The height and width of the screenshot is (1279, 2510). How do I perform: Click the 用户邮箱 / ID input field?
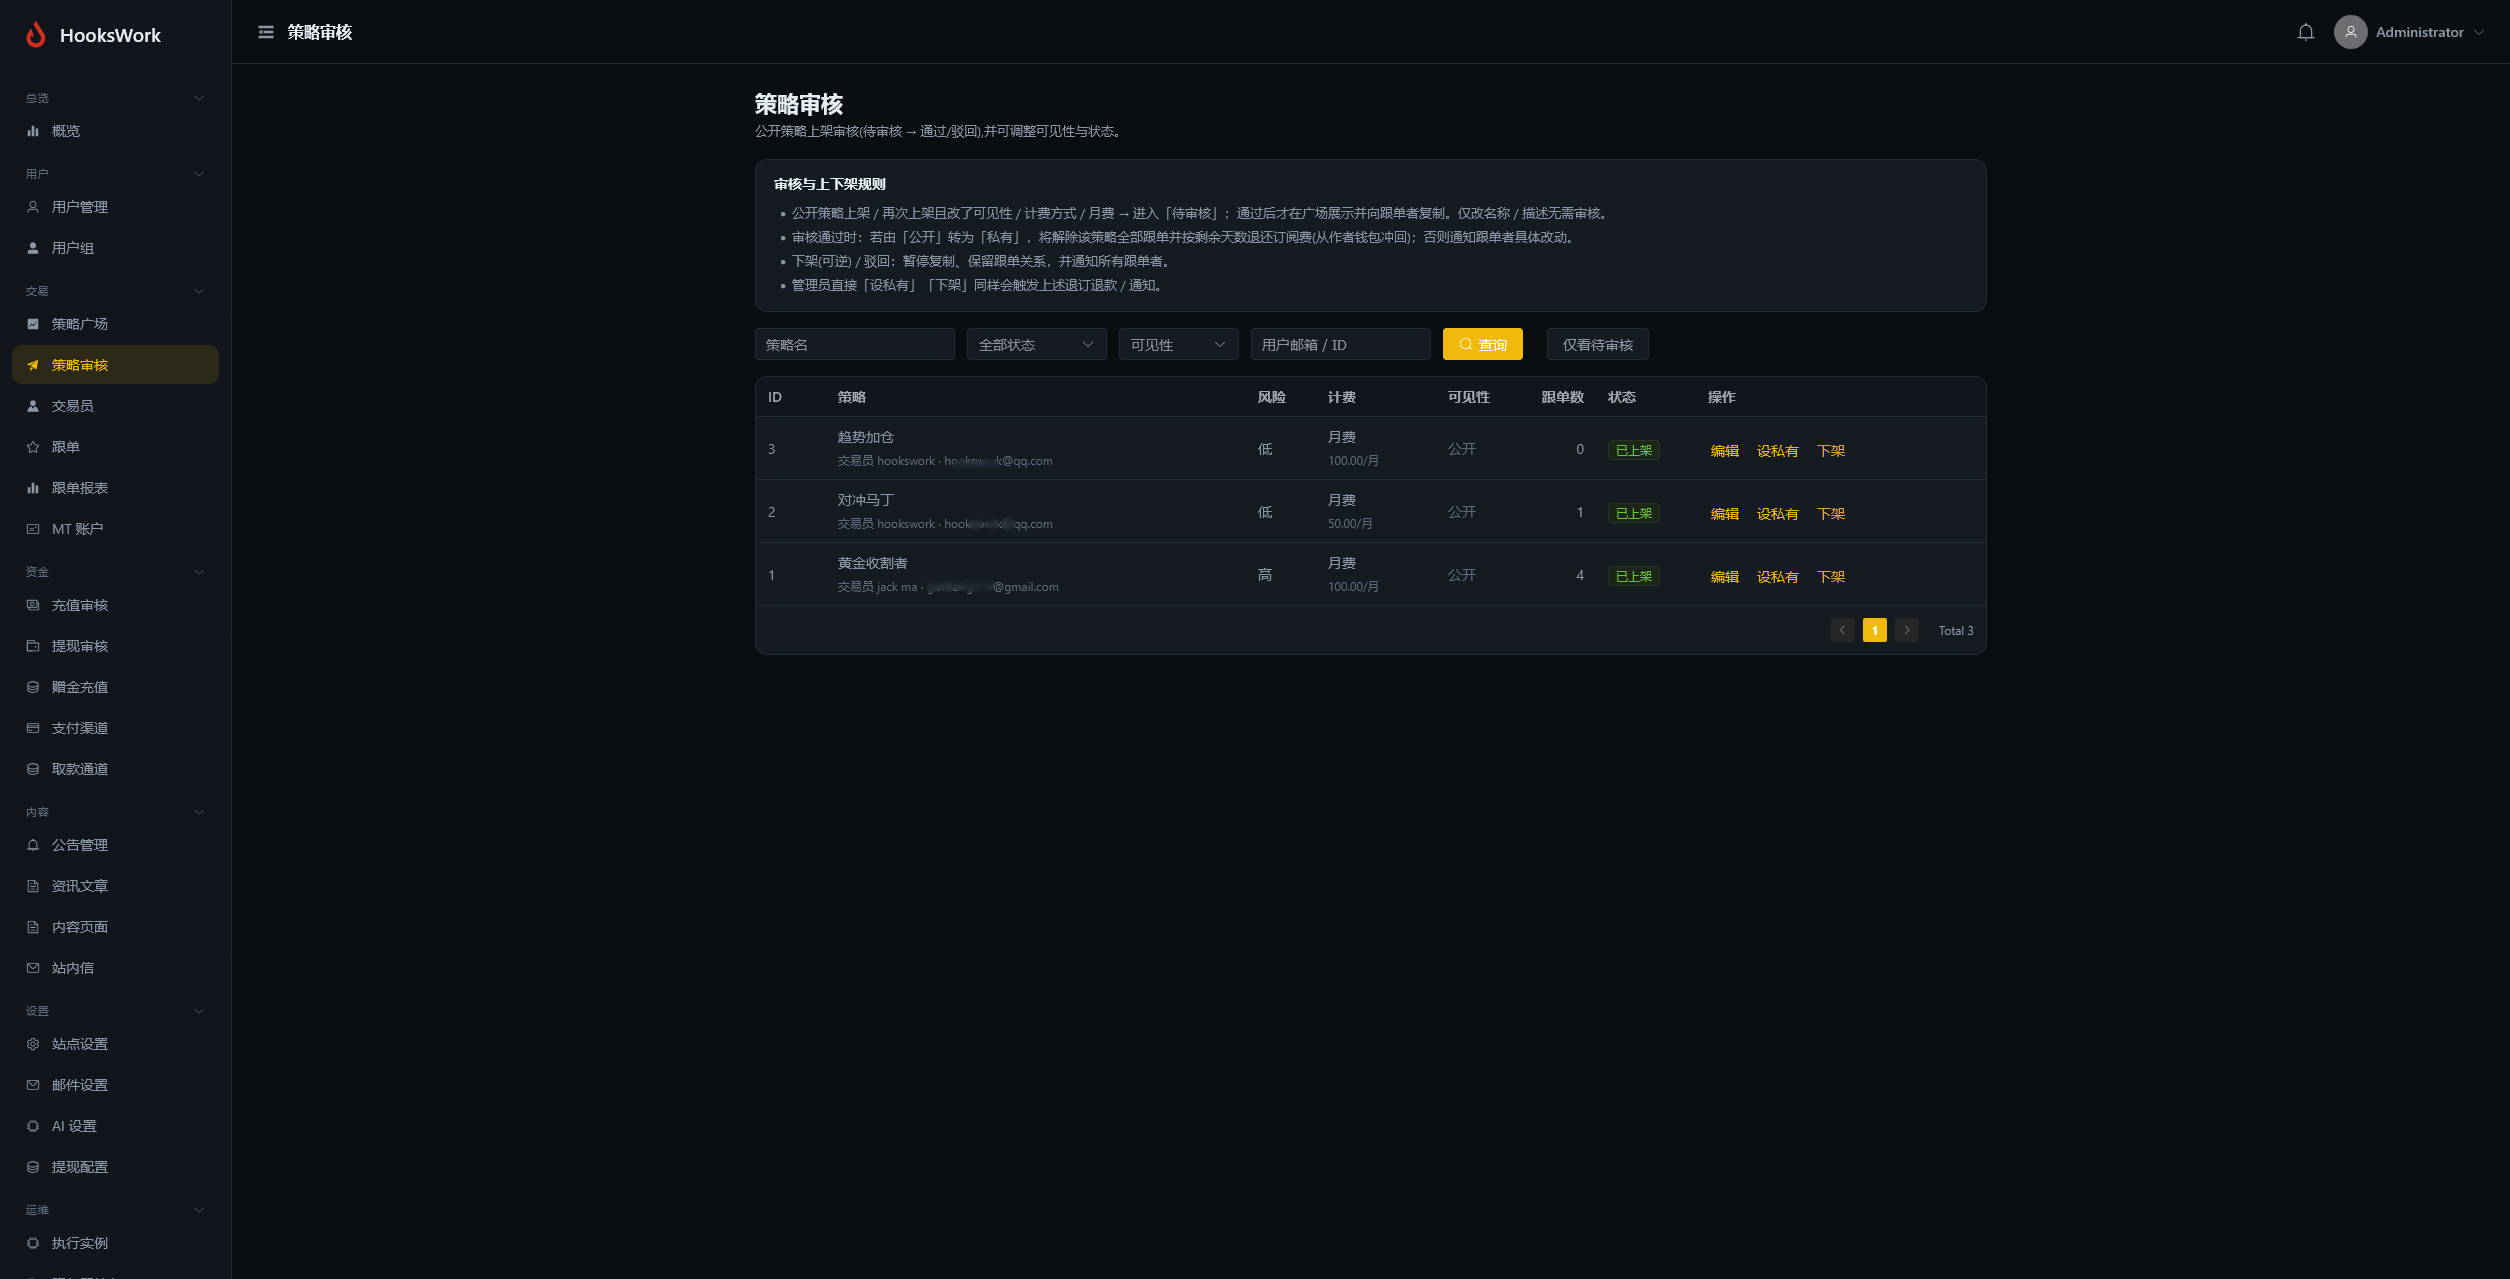click(1340, 344)
